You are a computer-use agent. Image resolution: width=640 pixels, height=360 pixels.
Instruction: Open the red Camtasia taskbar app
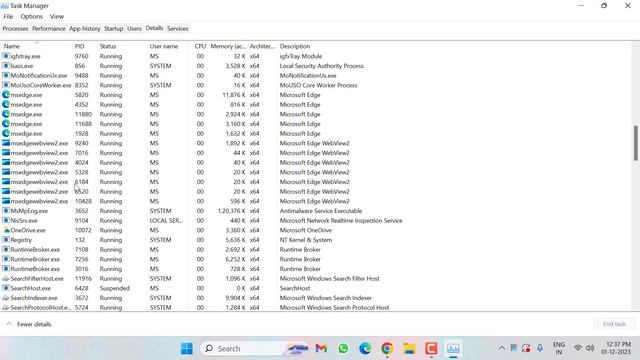click(431, 348)
